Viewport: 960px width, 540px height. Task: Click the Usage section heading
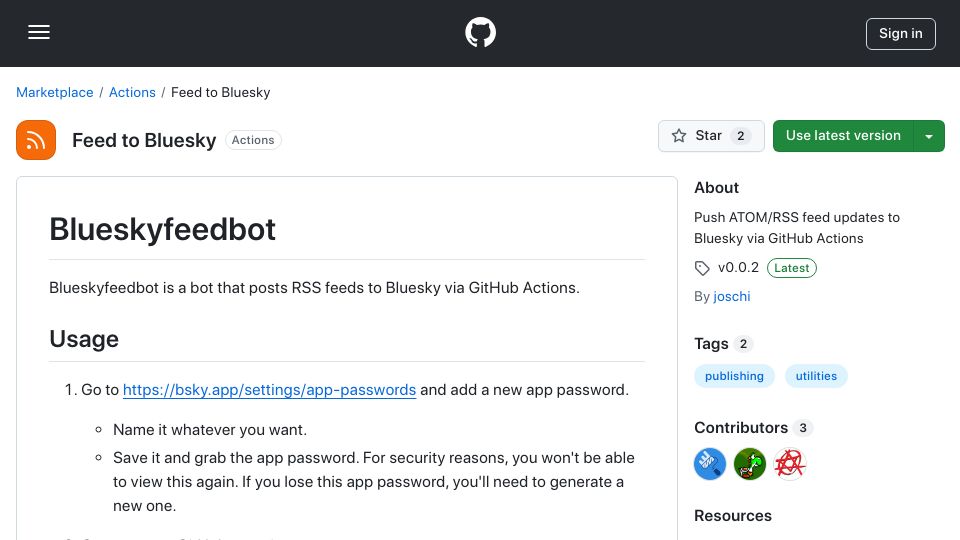point(84,339)
